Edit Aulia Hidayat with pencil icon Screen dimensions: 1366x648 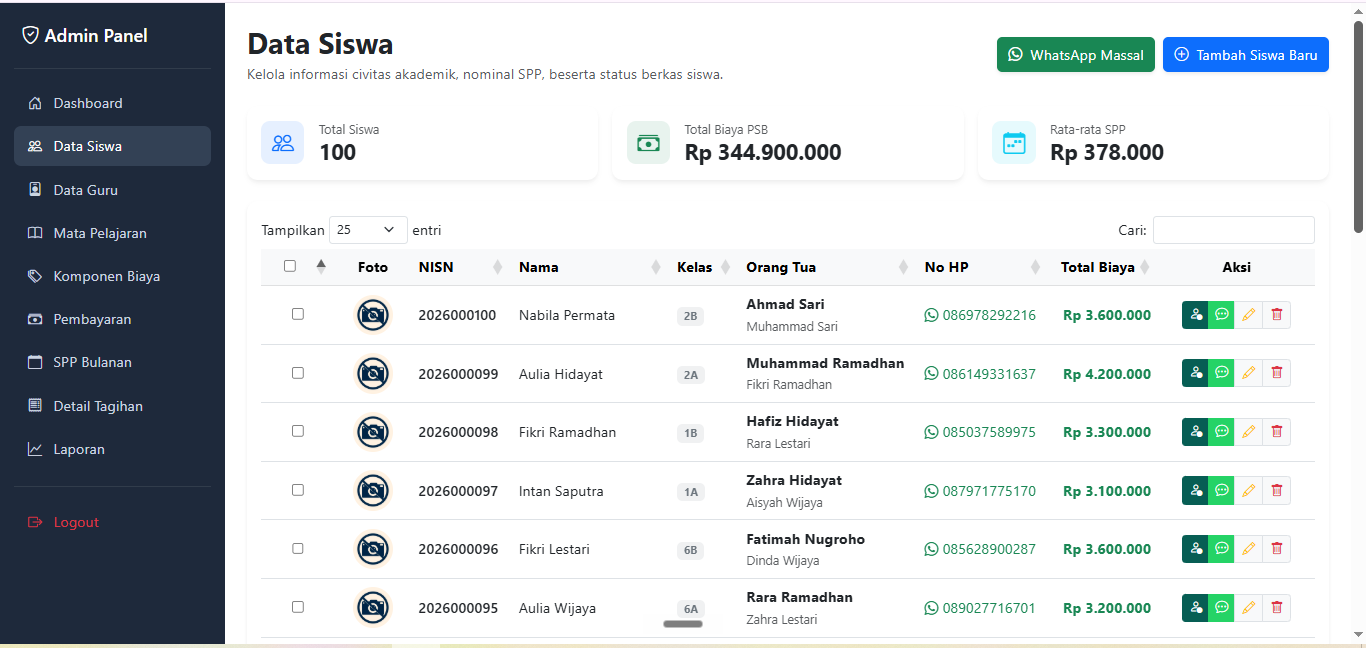pyautogui.click(x=1248, y=373)
